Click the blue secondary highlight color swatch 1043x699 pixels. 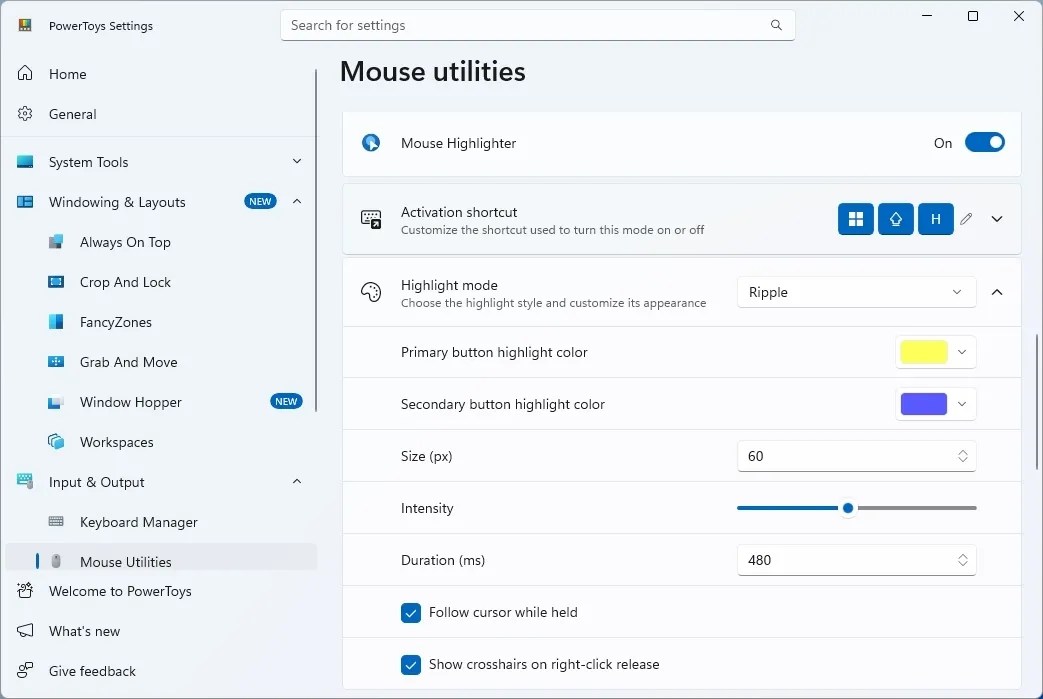click(923, 404)
